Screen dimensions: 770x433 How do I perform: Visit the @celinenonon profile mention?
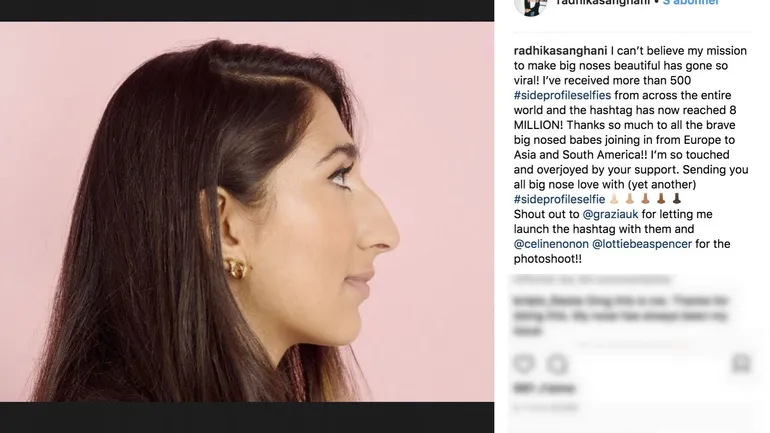tap(551, 244)
